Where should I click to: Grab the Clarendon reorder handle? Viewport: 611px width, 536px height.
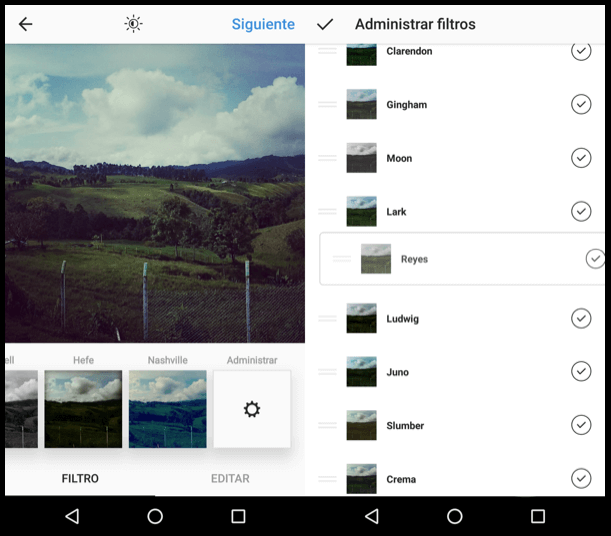(327, 51)
